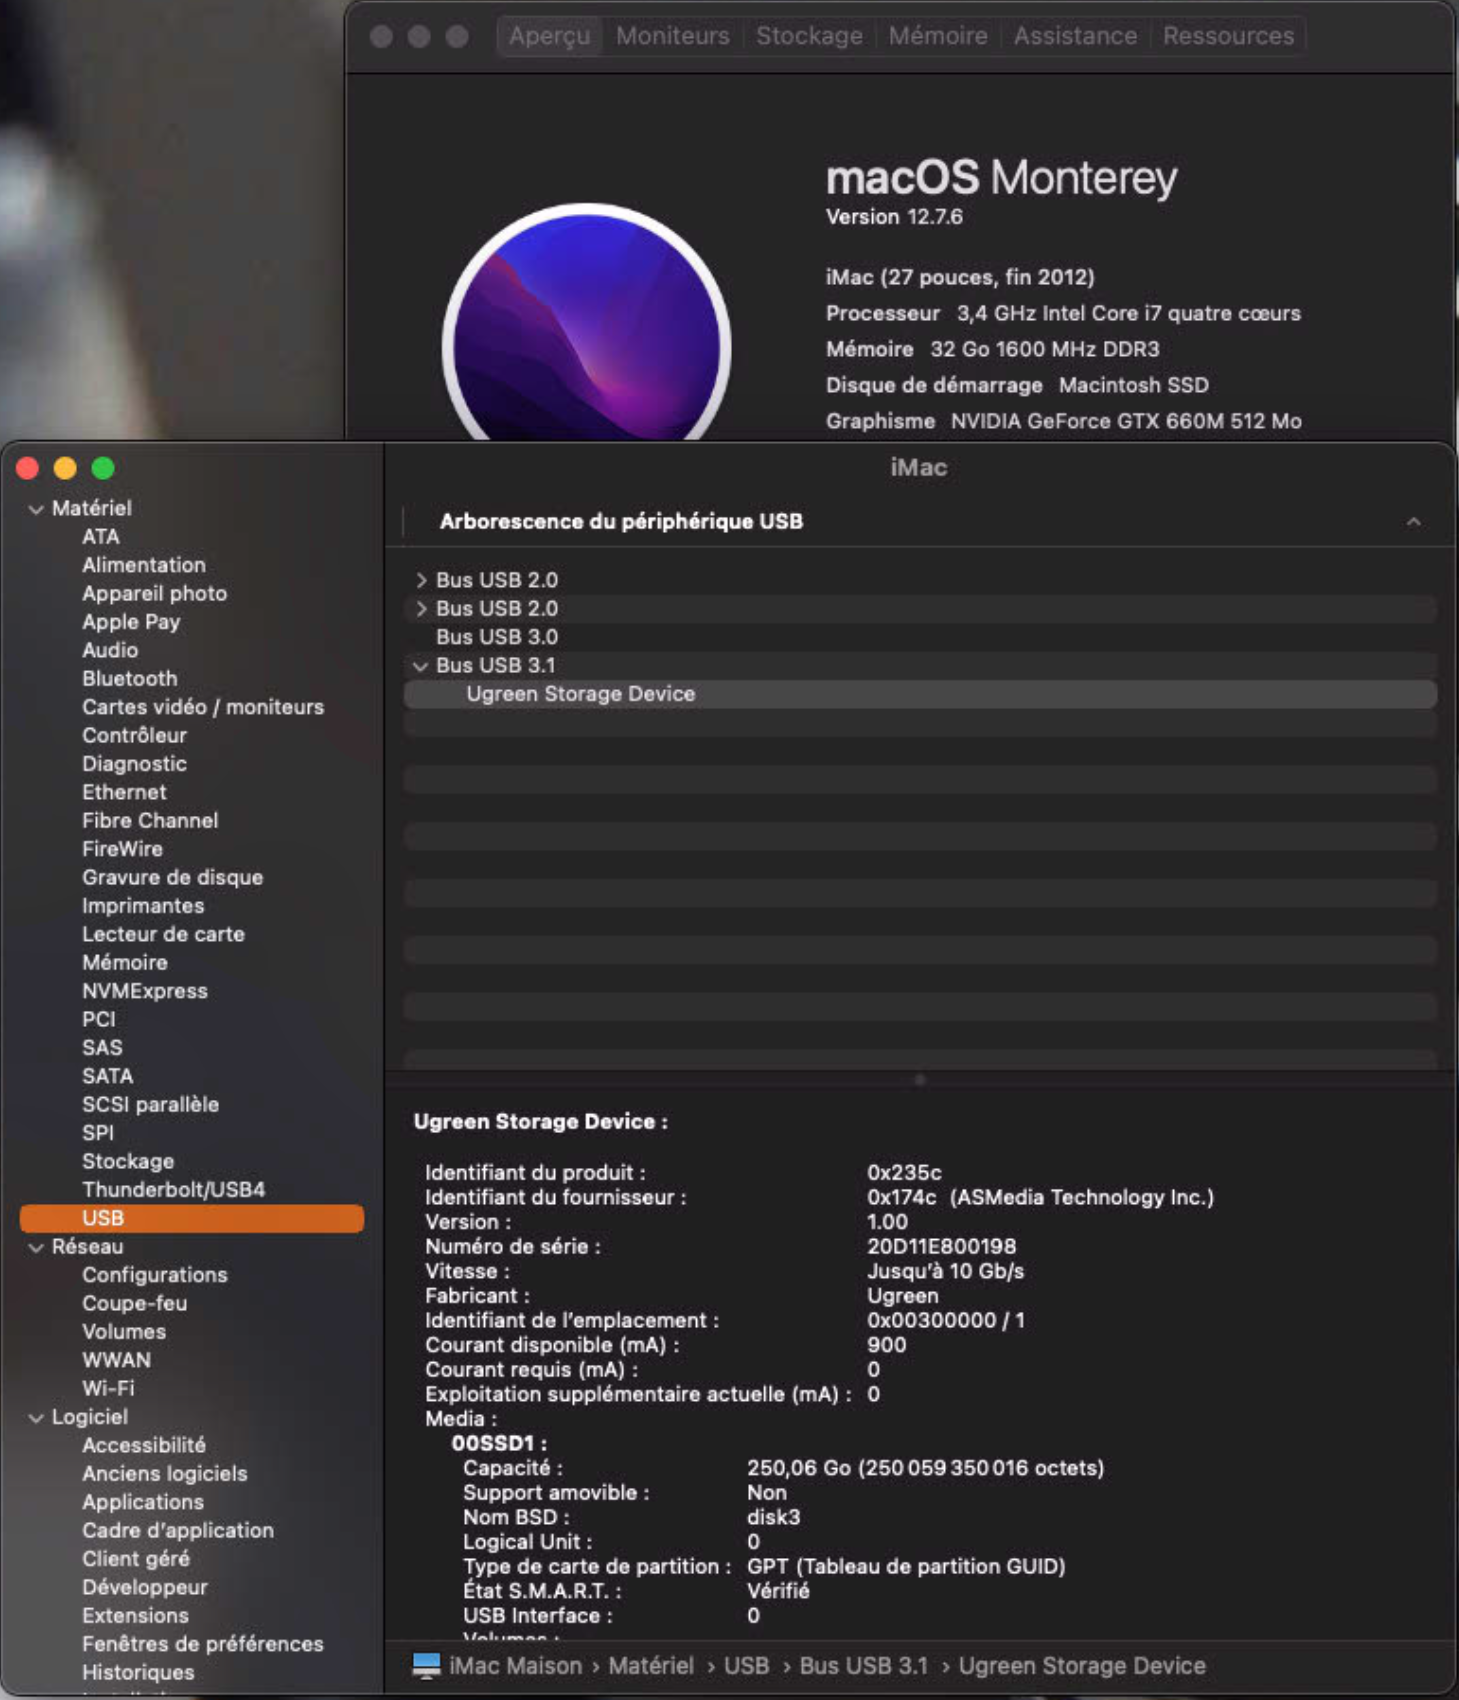Select Audio in the sidebar

point(110,650)
